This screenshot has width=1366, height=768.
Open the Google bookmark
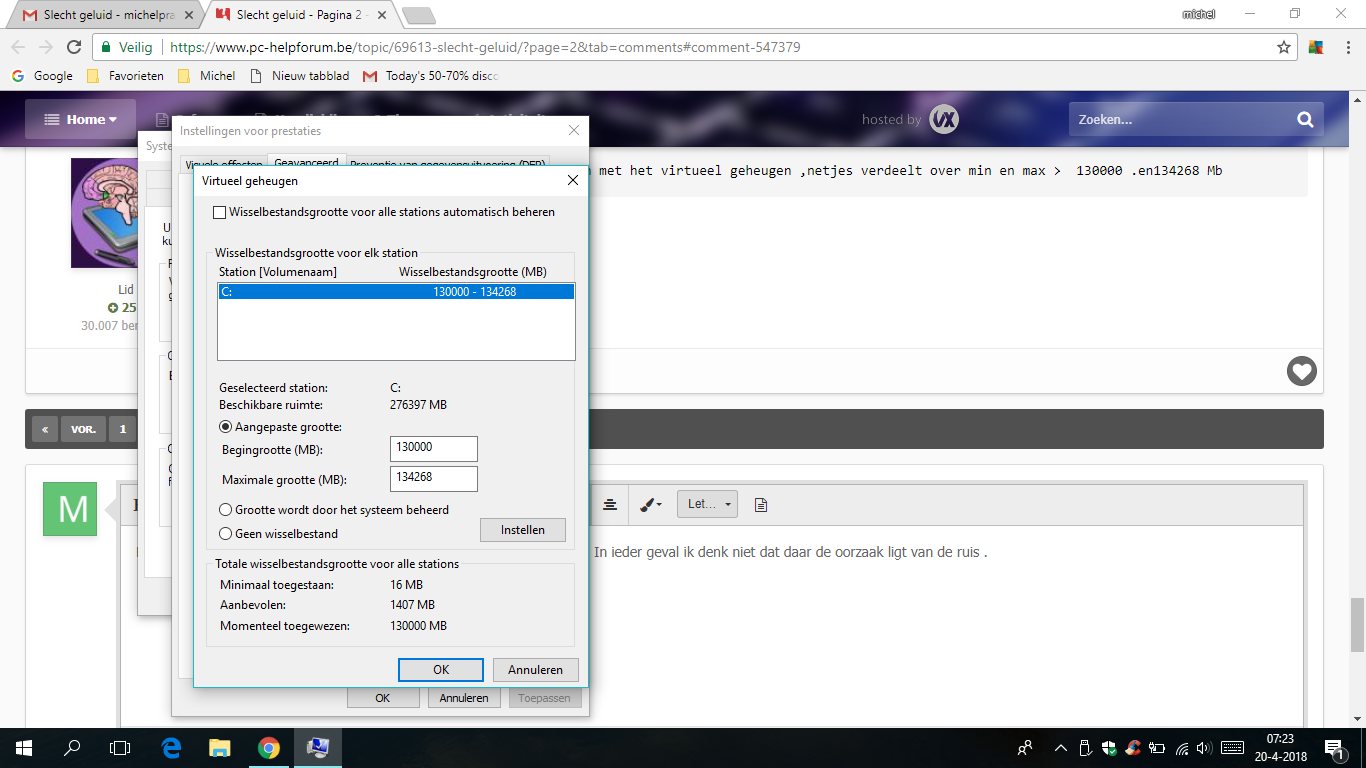[x=42, y=75]
